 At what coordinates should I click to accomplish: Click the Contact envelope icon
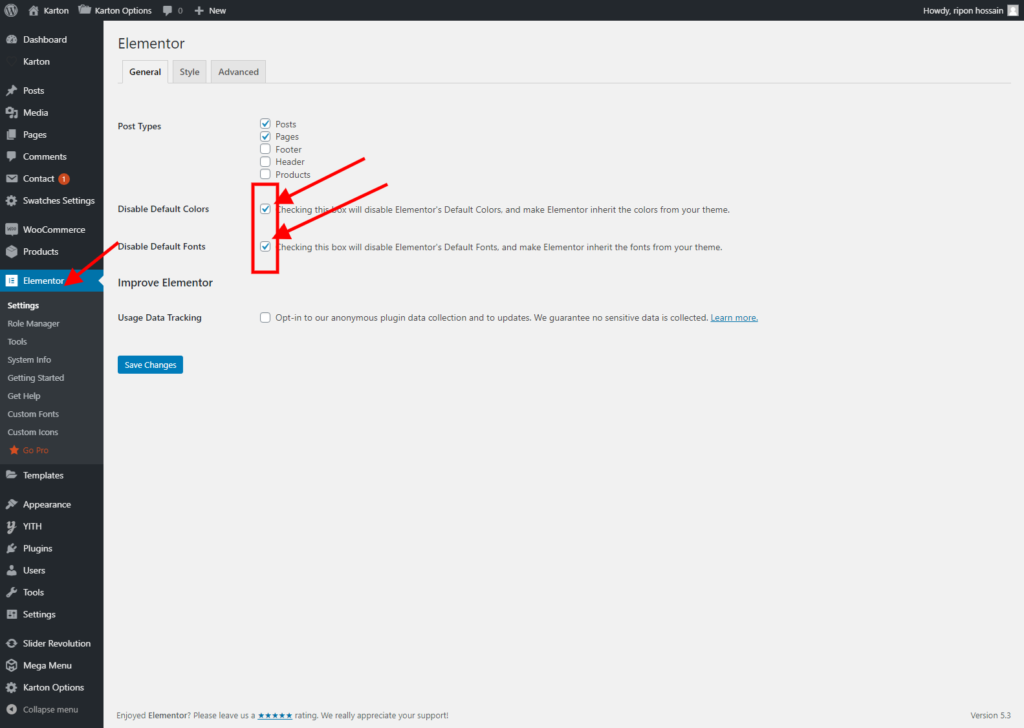click(11, 178)
